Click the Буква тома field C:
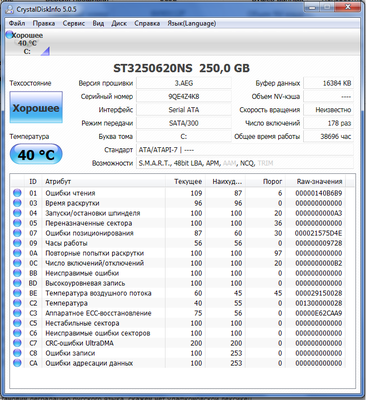This screenshot has width=366, height=400. (184, 136)
